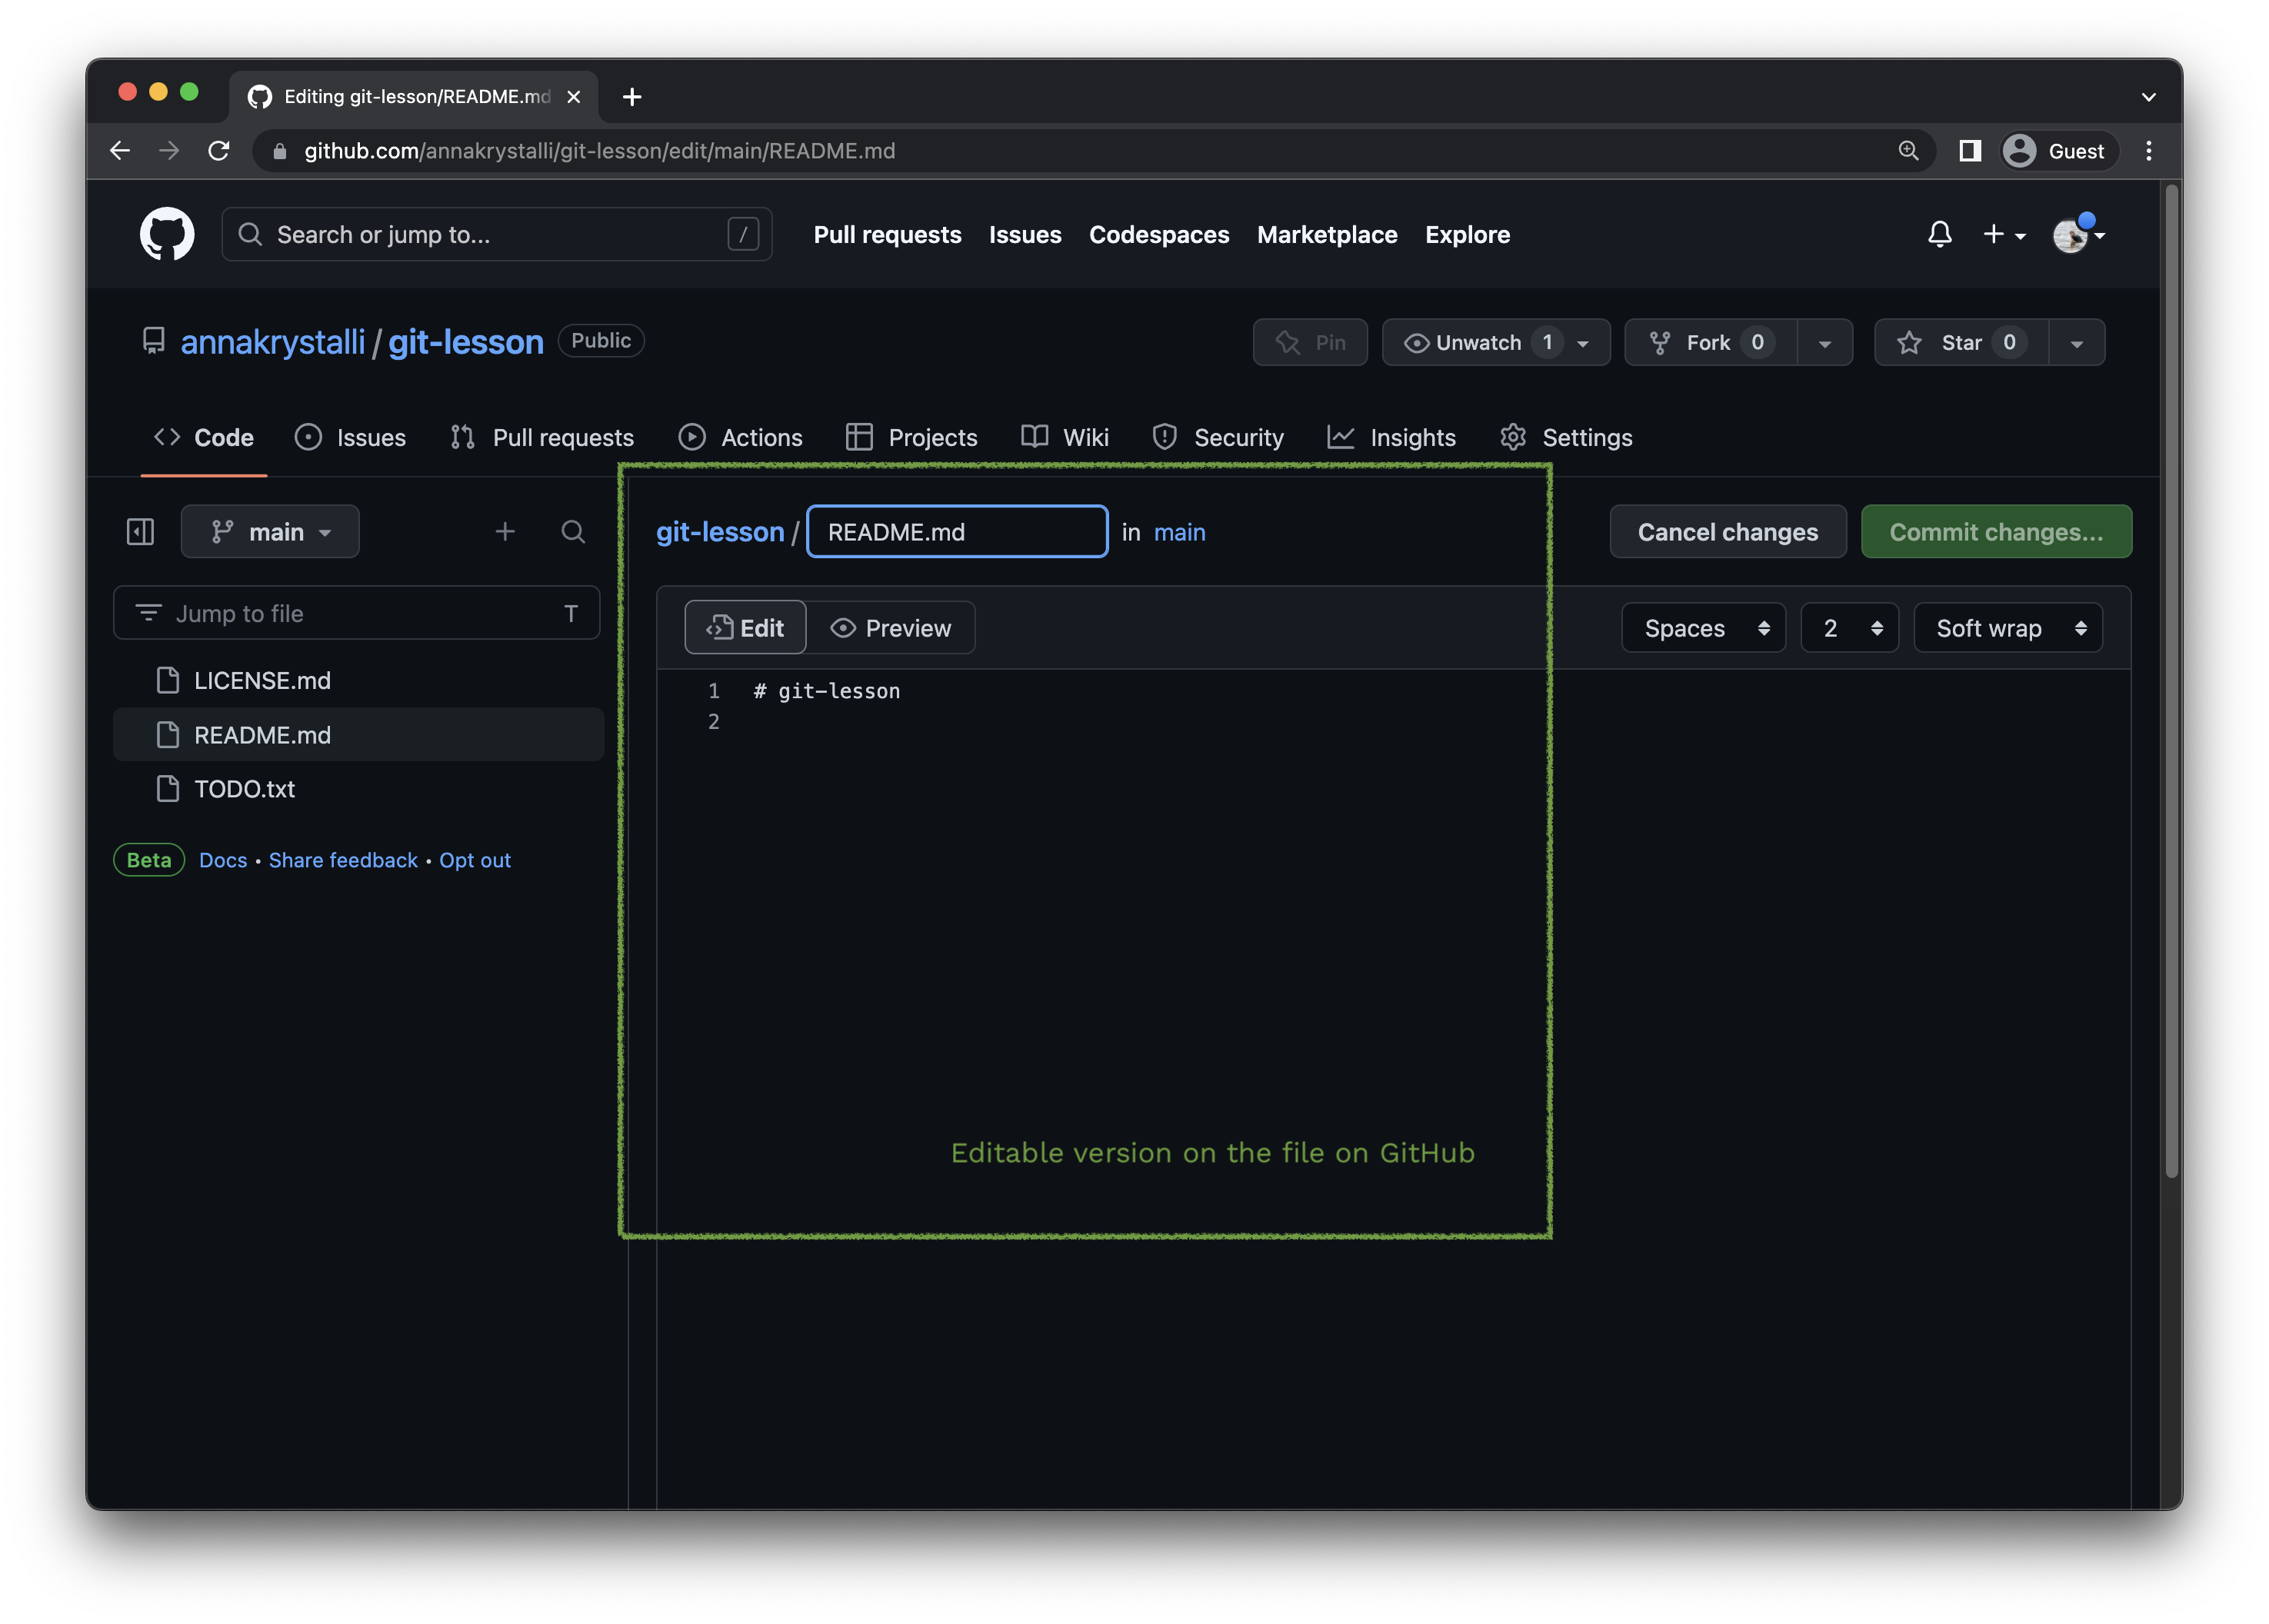
Task: Add a new file with plus icon
Action: coord(505,531)
